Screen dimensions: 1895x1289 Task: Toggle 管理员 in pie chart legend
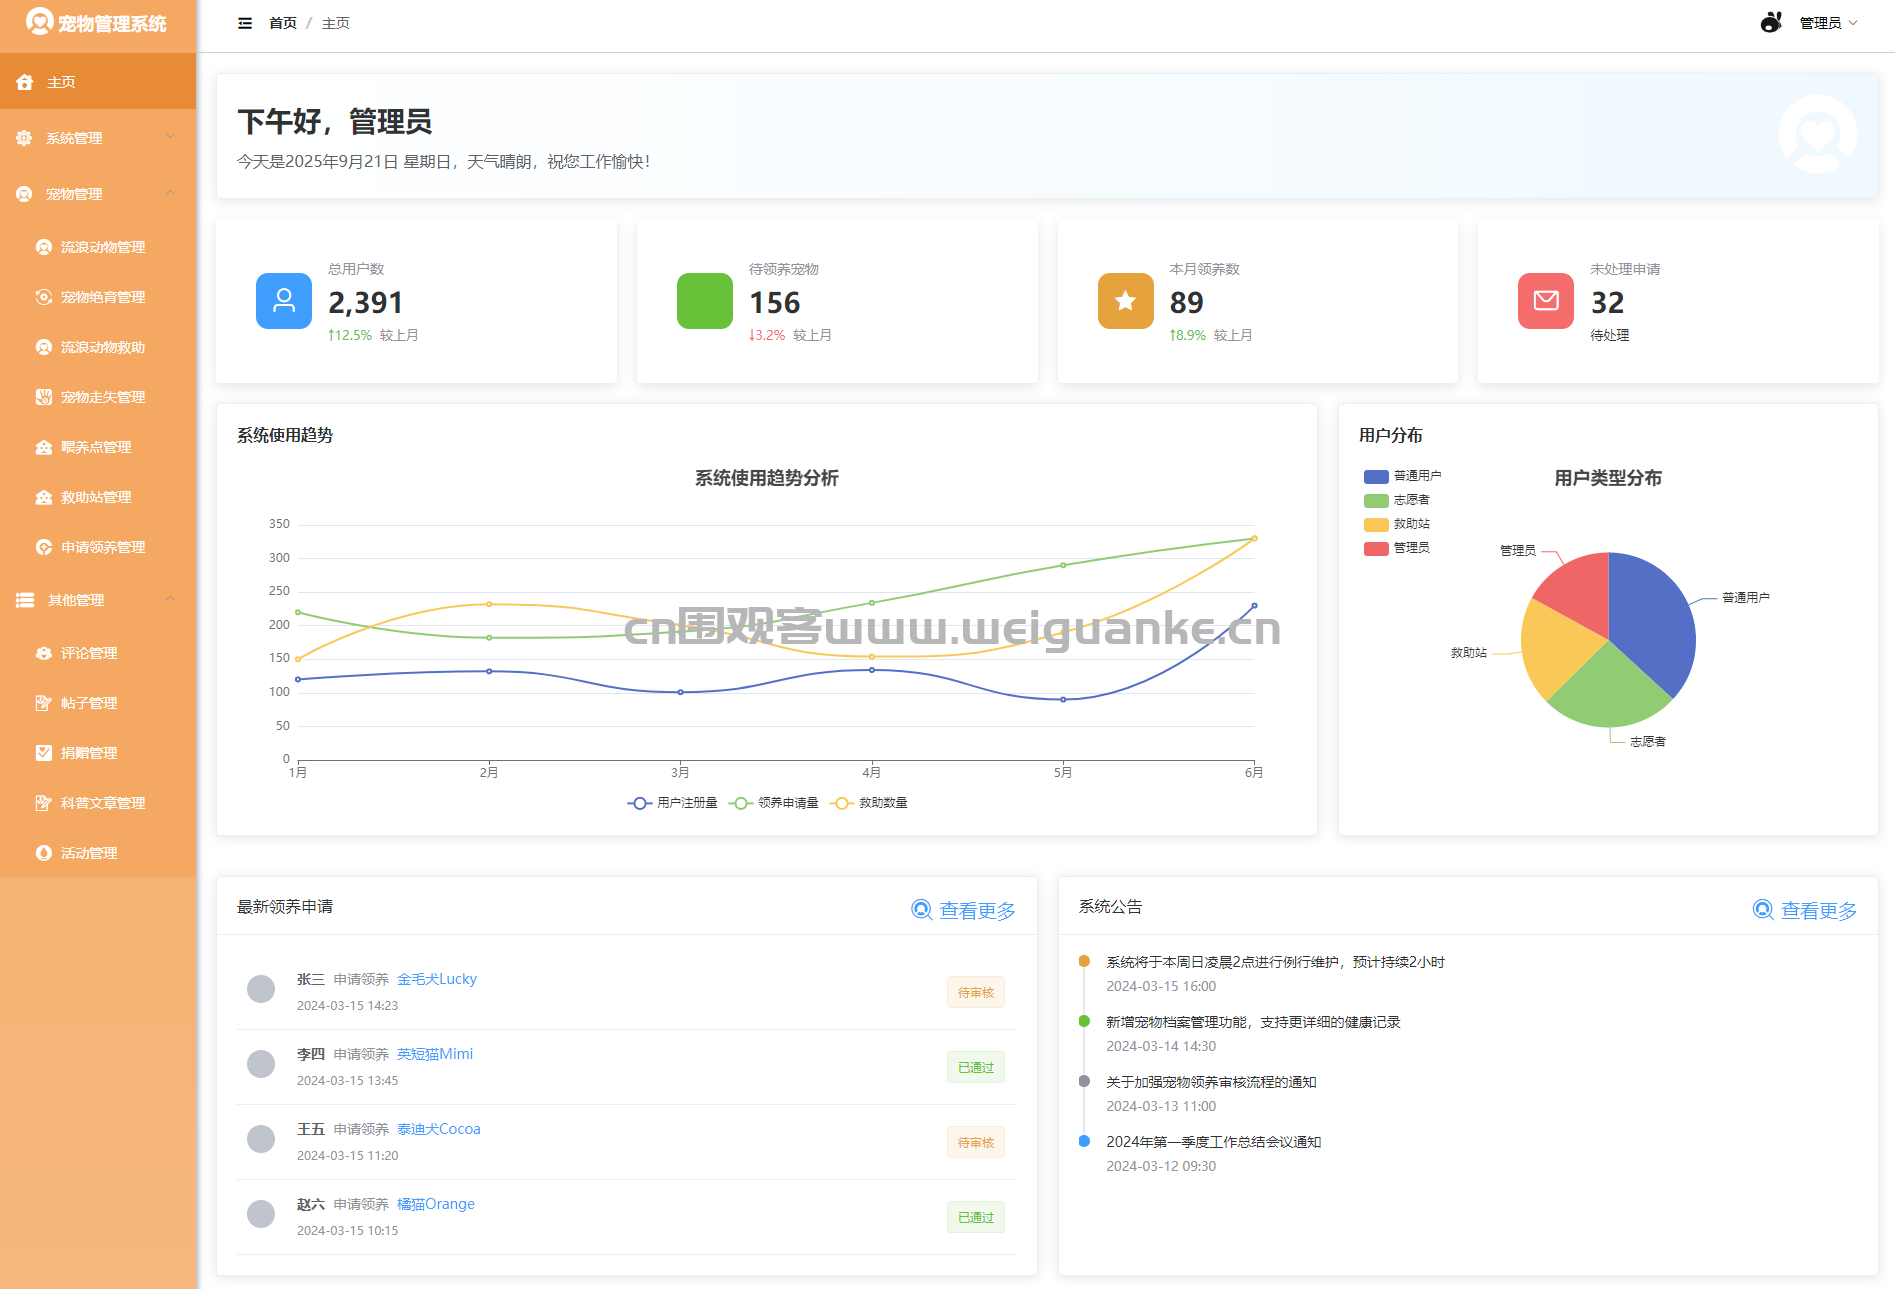point(1397,548)
